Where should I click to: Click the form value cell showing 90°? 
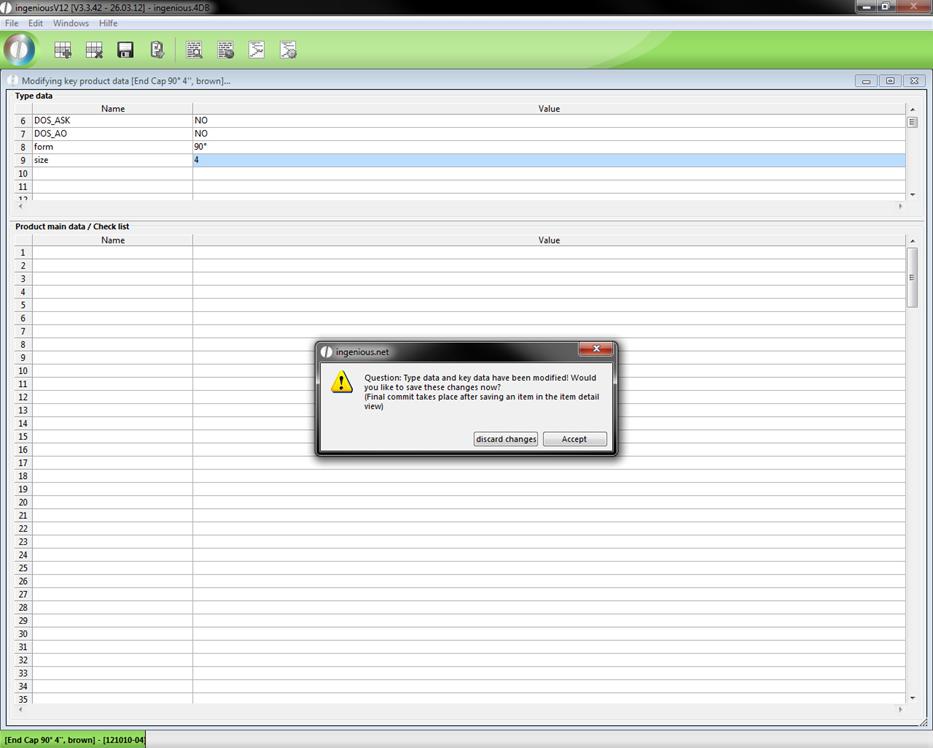[548, 147]
